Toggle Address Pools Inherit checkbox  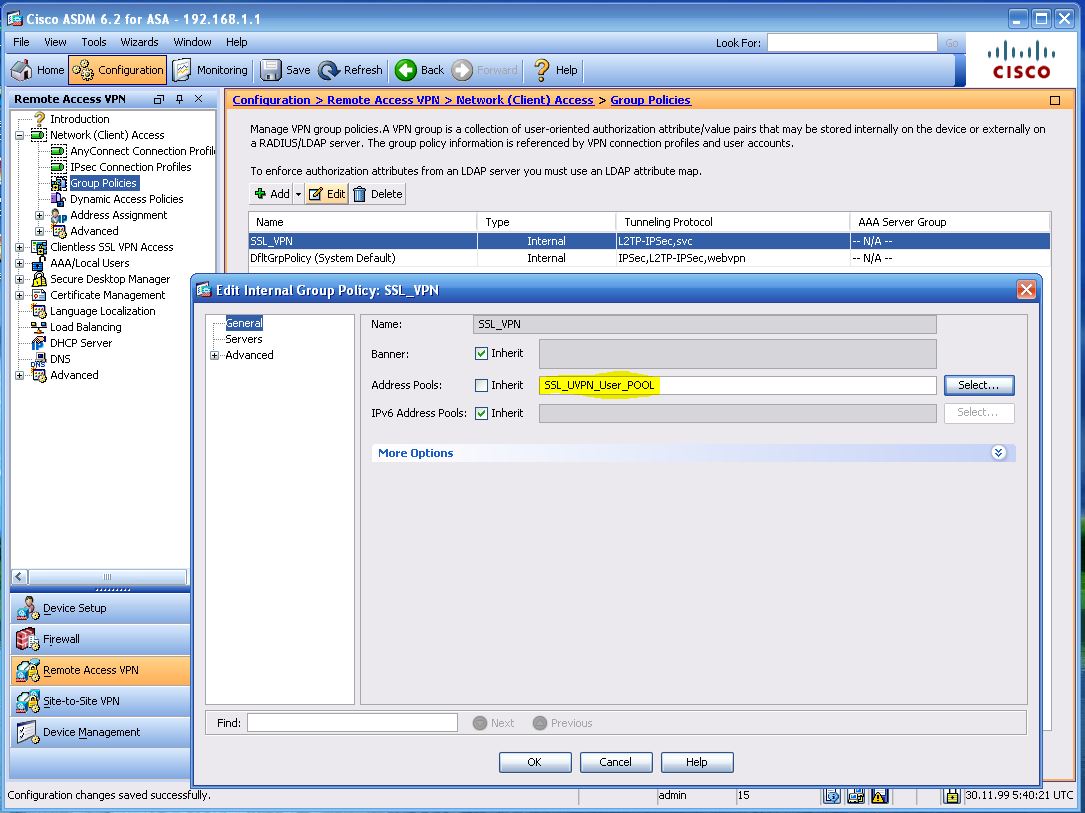482,385
